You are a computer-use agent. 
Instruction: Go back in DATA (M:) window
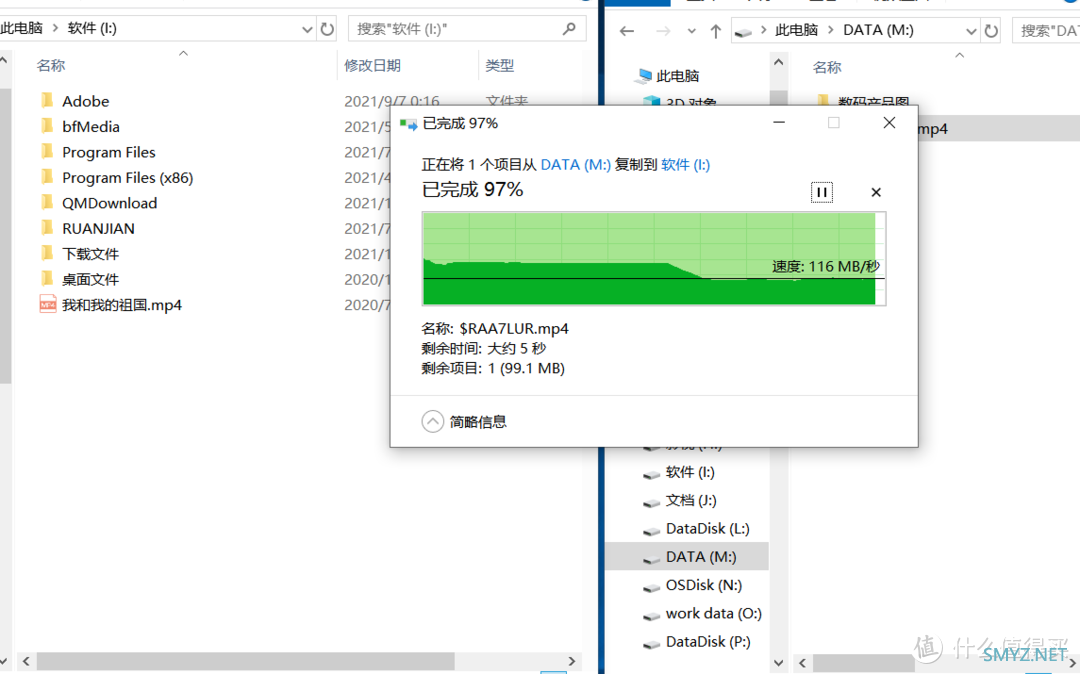pyautogui.click(x=627, y=31)
